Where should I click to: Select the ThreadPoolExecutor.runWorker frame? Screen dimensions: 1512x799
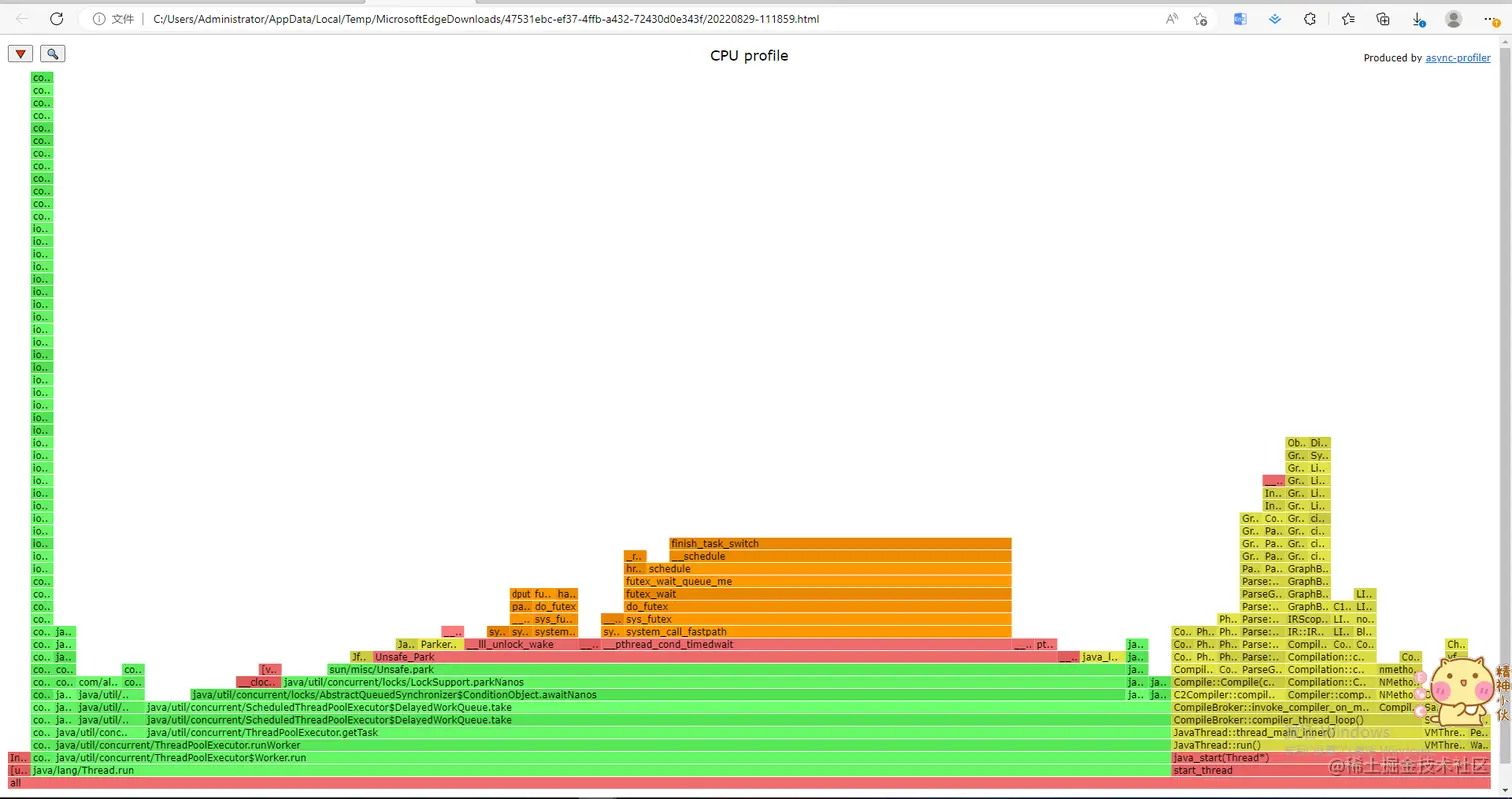coord(612,745)
